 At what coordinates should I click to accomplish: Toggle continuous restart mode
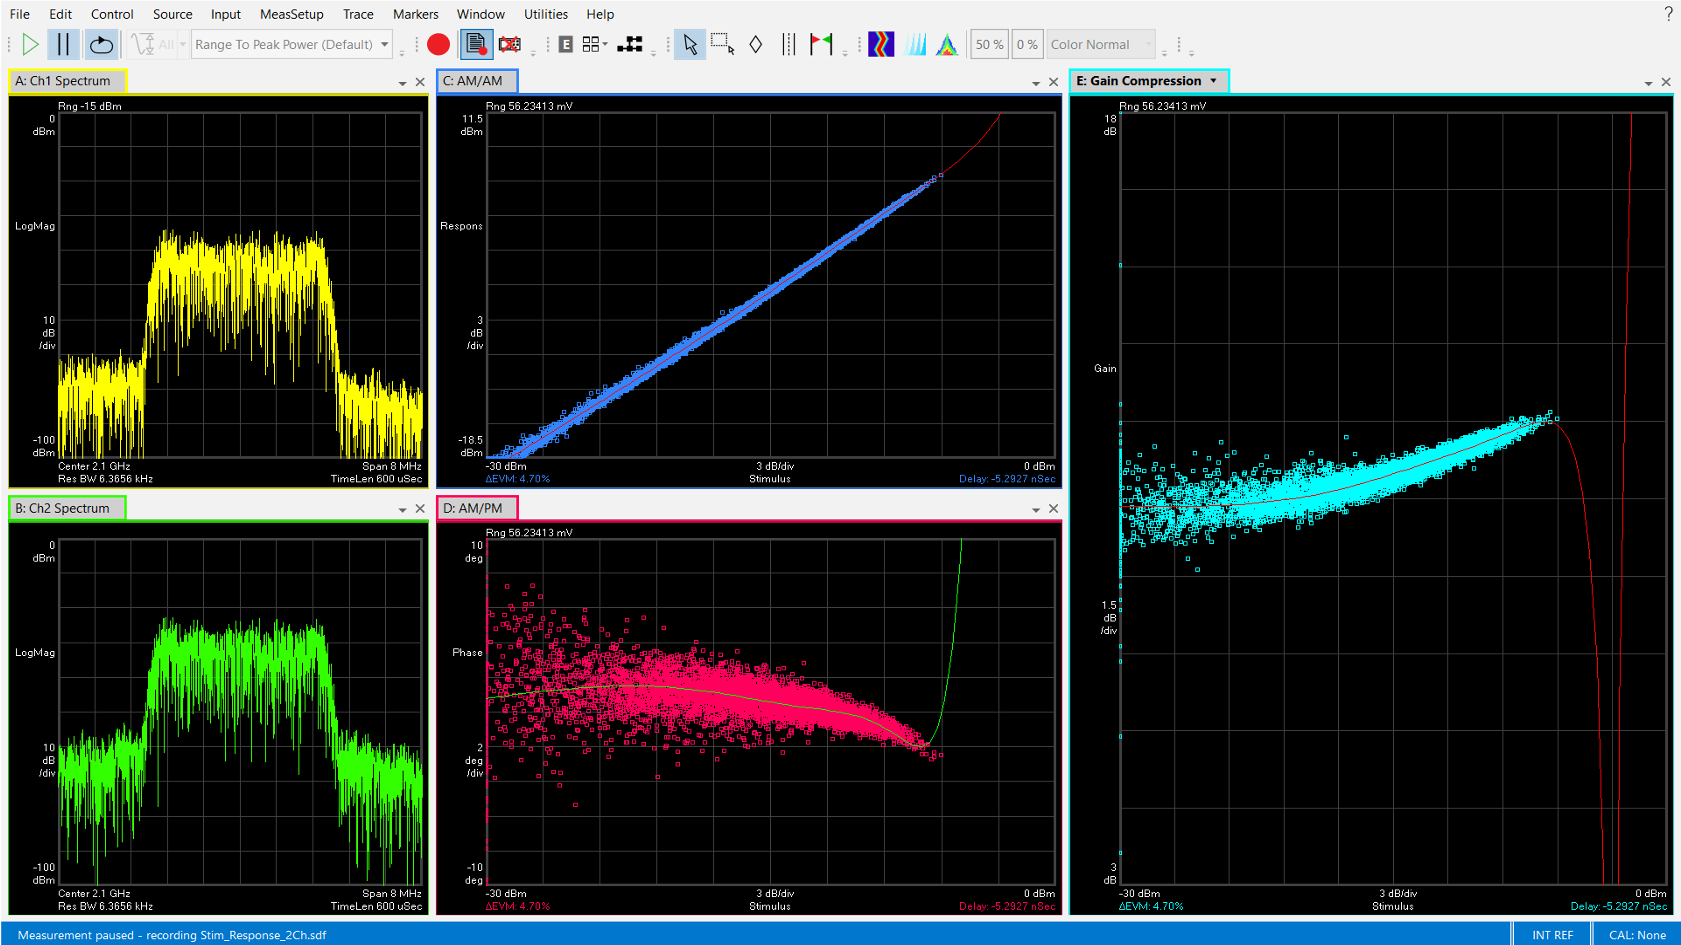(101, 44)
